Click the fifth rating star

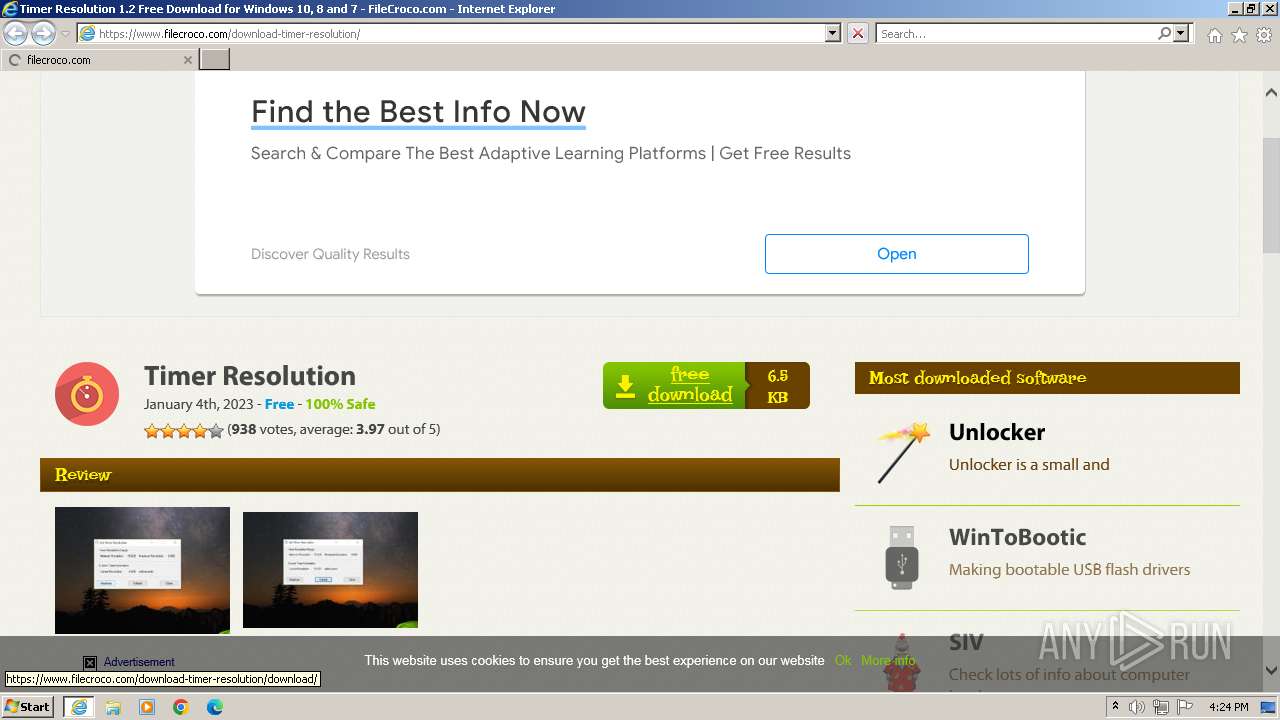[216, 431]
